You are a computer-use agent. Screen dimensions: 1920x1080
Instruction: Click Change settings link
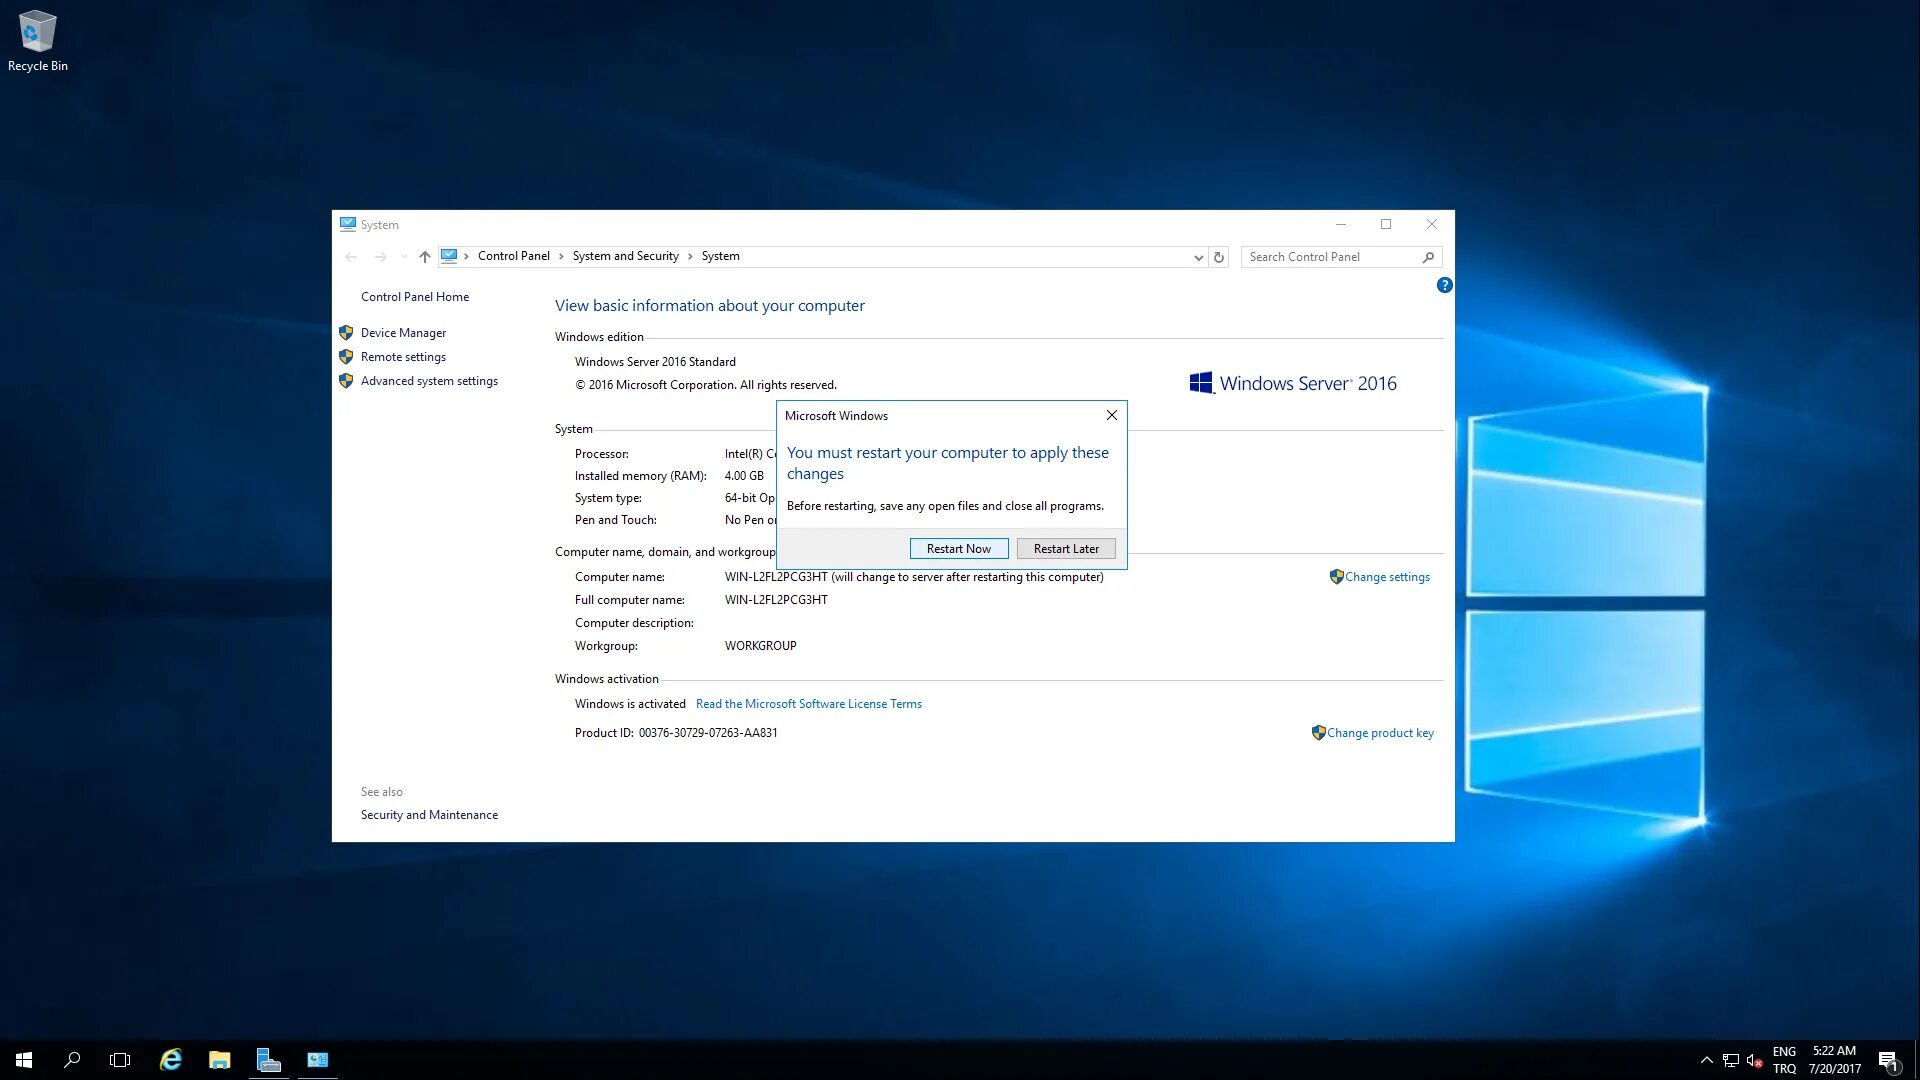[1386, 577]
